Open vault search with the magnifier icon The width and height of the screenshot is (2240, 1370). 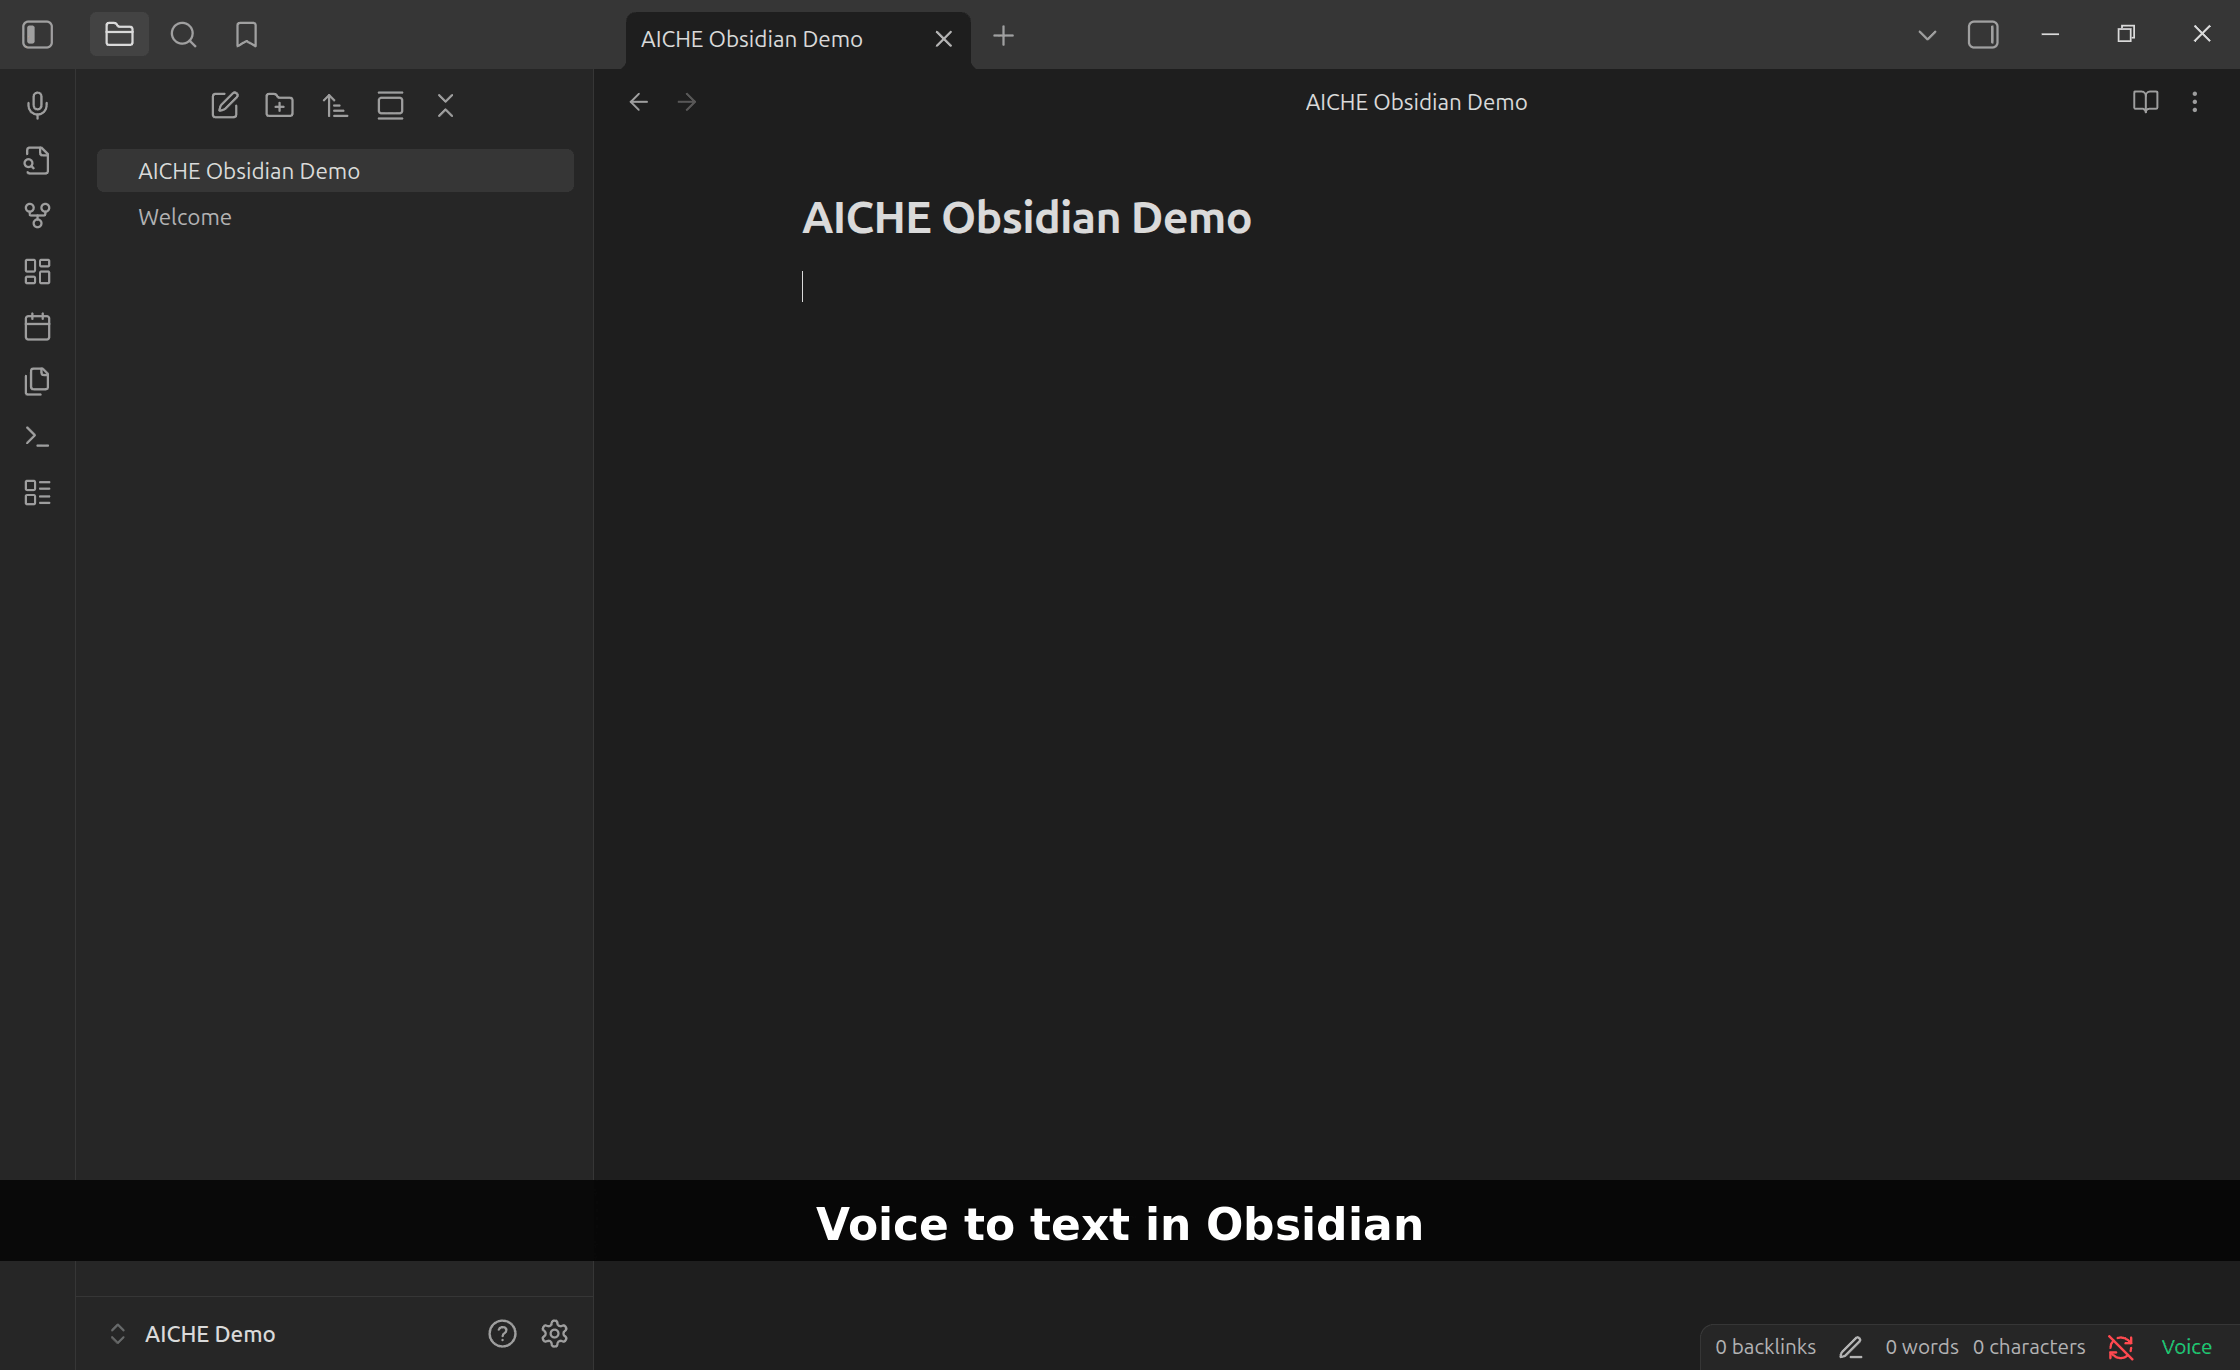(x=184, y=34)
